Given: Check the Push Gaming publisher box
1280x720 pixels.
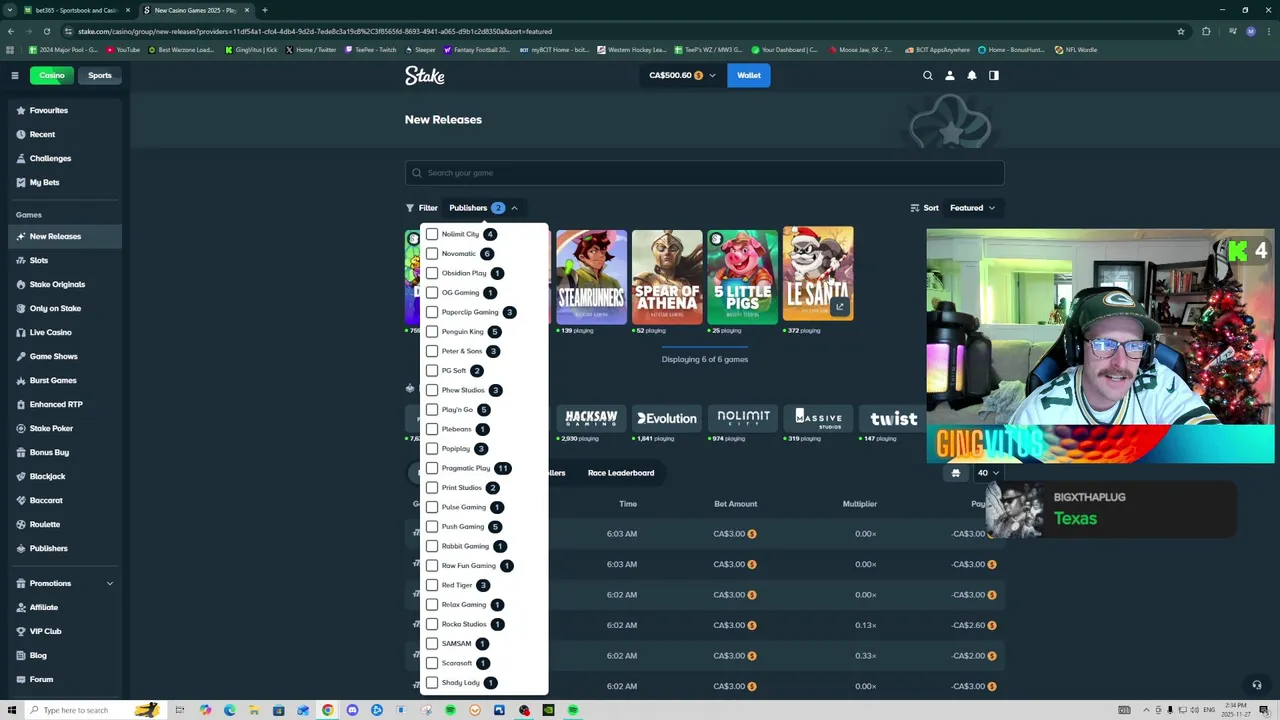Looking at the screenshot, I should [x=432, y=526].
